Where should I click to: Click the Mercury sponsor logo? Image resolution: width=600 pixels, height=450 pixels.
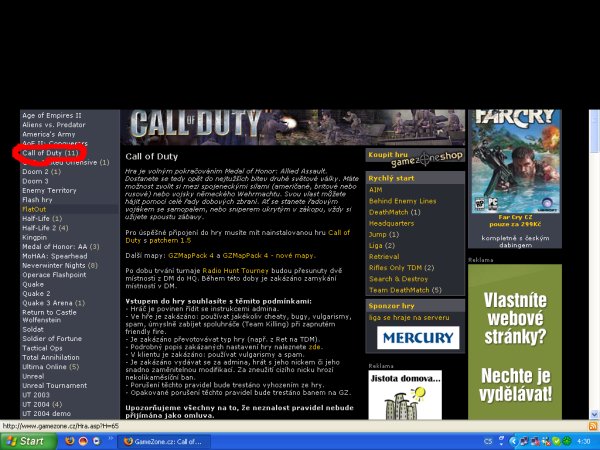pos(418,338)
